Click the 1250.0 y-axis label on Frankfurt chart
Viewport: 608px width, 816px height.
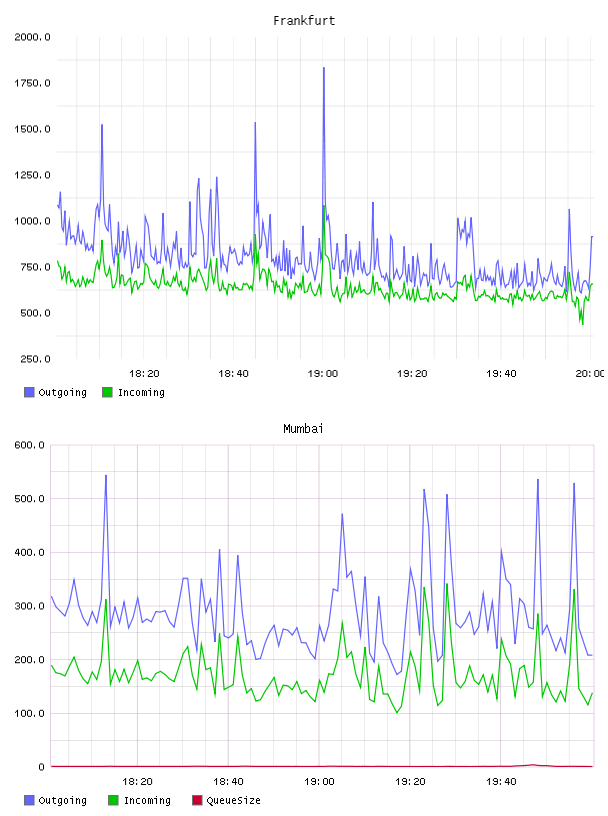[x=32, y=175]
